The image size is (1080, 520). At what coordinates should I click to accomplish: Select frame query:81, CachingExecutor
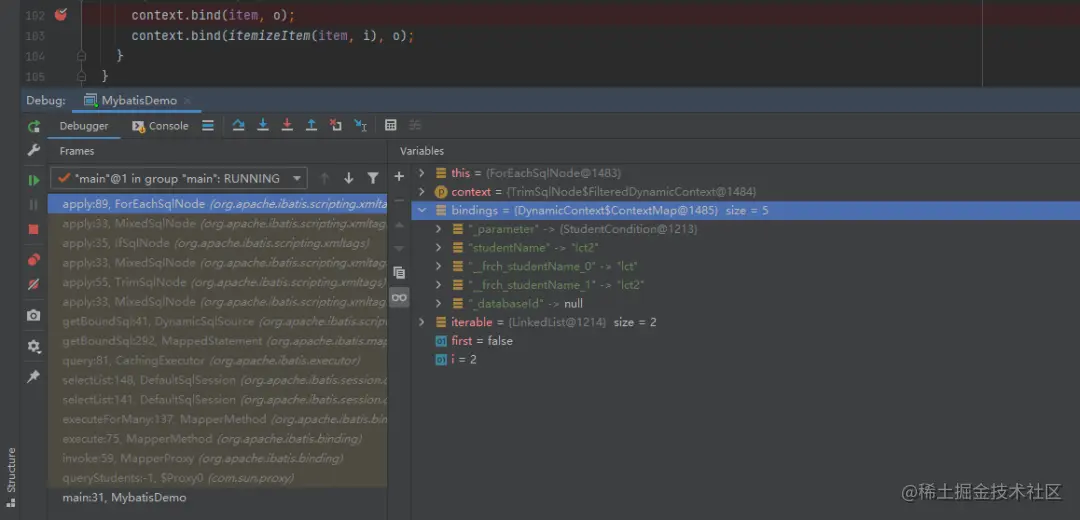pos(218,360)
